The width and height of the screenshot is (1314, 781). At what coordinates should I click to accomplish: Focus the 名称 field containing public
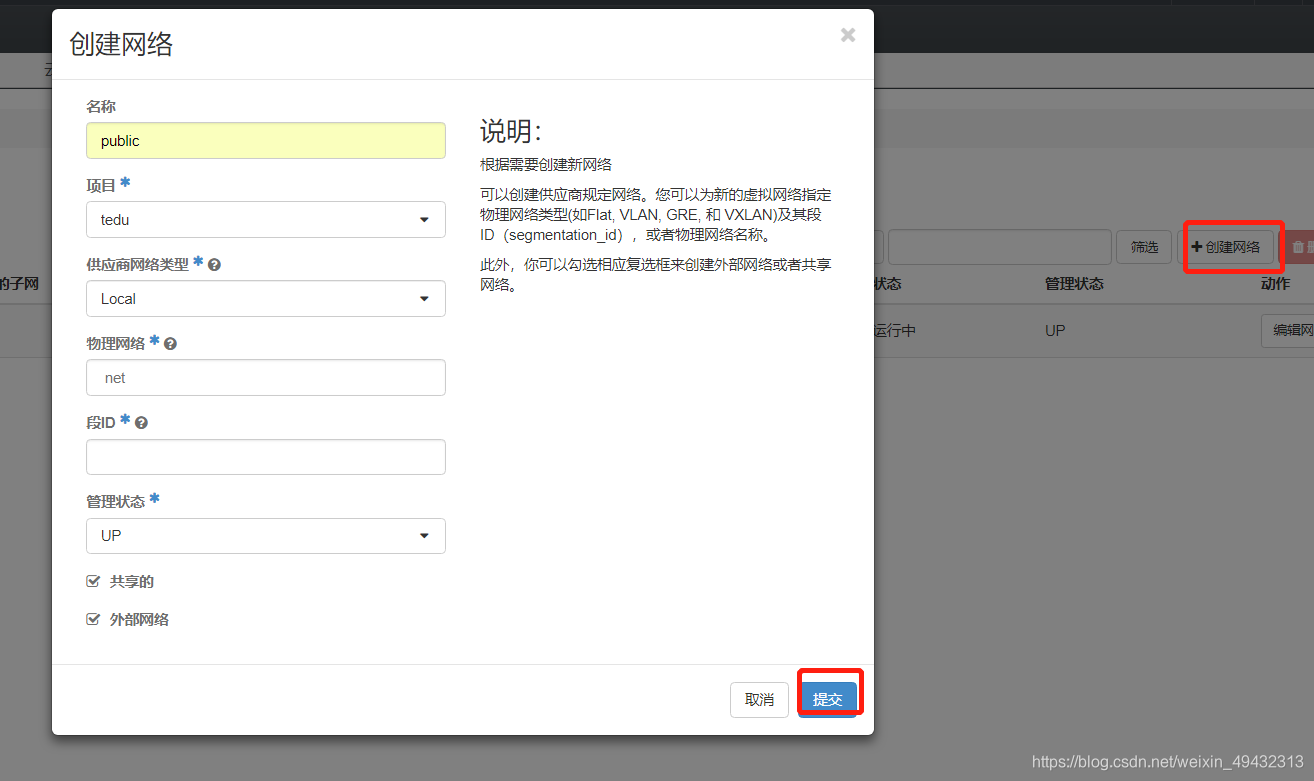[x=266, y=140]
